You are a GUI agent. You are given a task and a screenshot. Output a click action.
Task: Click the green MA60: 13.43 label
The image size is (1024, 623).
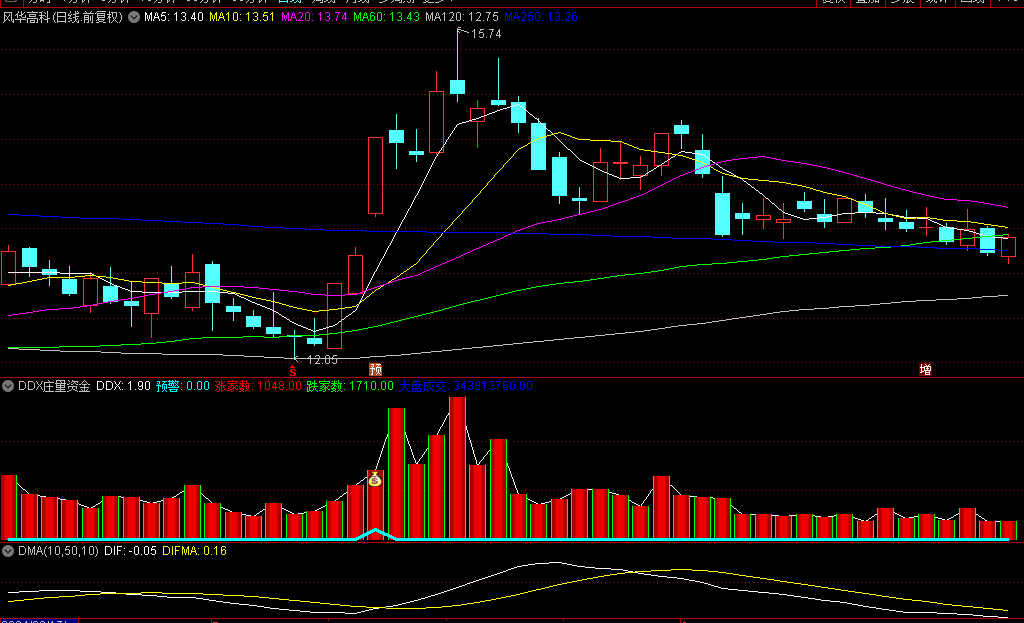coord(386,17)
